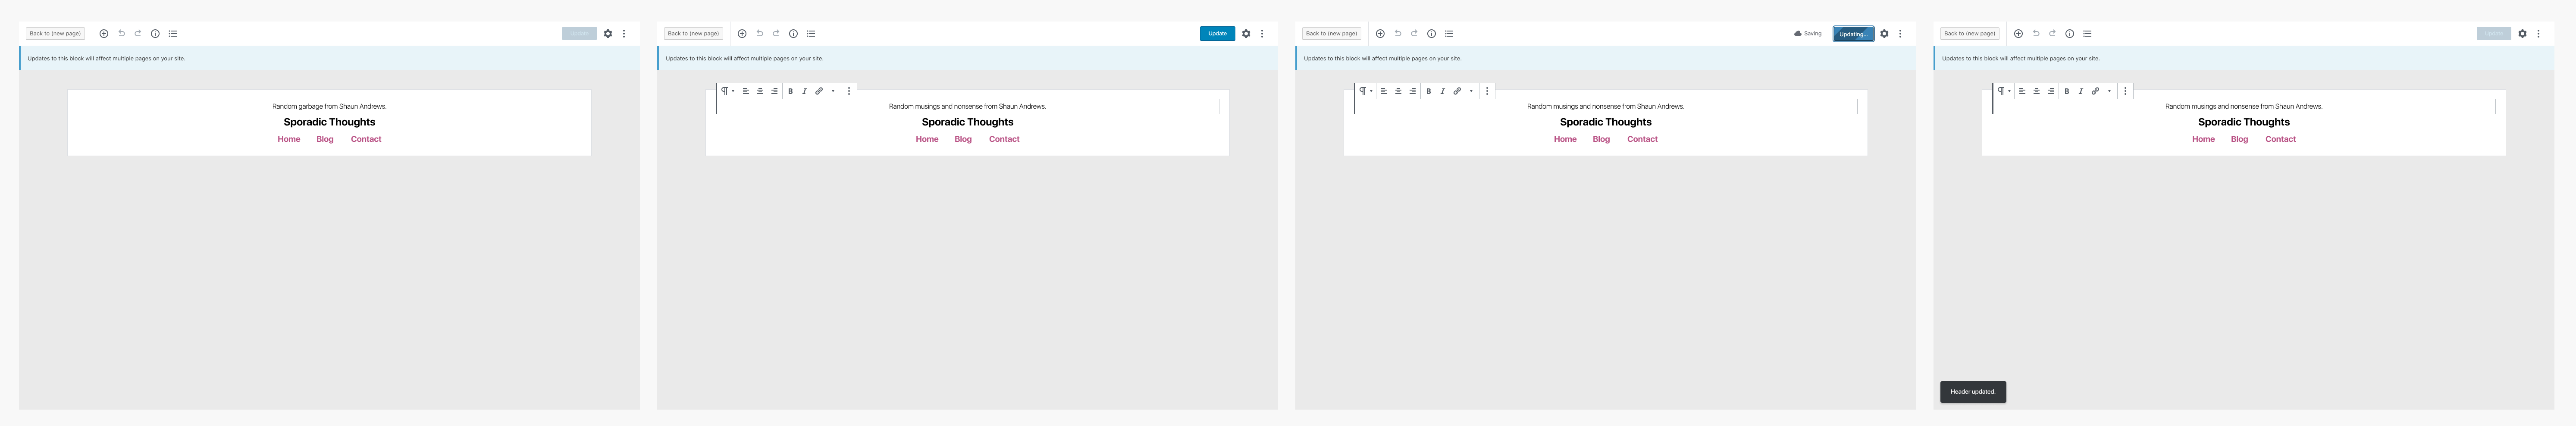2576x426 pixels.
Task: Toggle italic formatting in second panel
Action: click(x=804, y=91)
